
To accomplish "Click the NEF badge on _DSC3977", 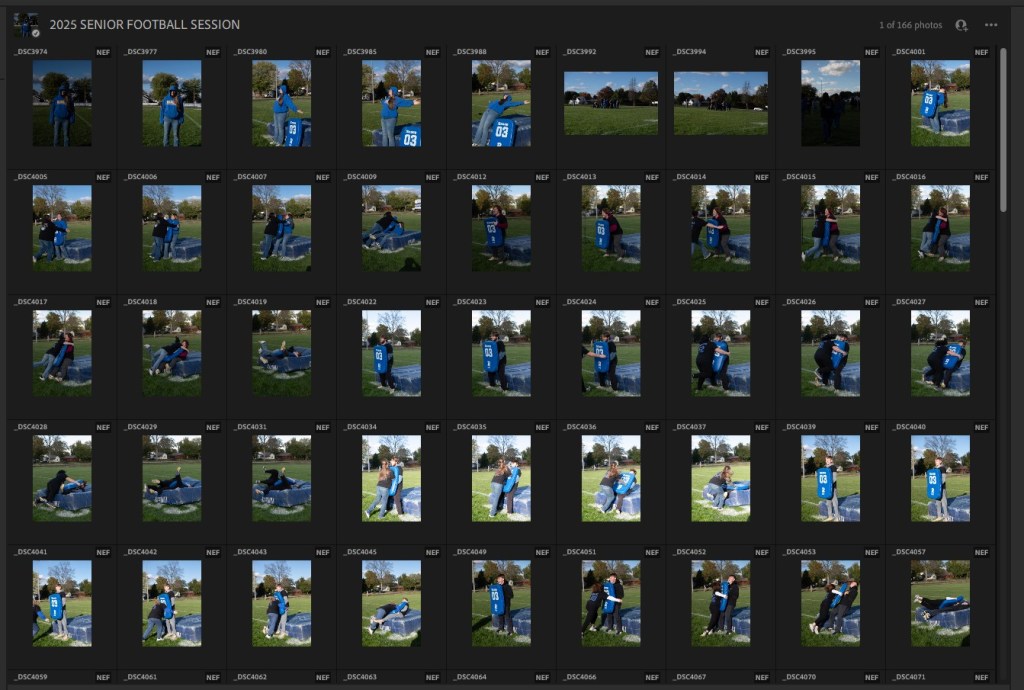I will [x=212, y=52].
